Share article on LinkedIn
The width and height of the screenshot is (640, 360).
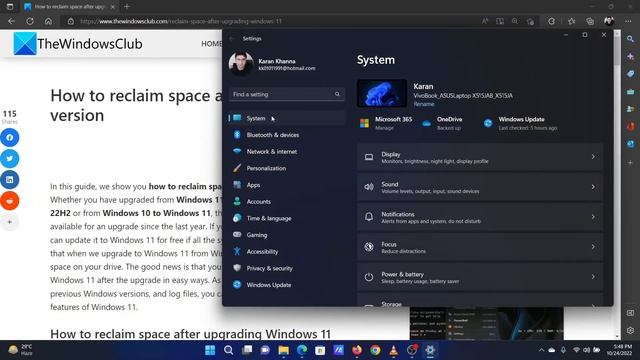[9, 180]
